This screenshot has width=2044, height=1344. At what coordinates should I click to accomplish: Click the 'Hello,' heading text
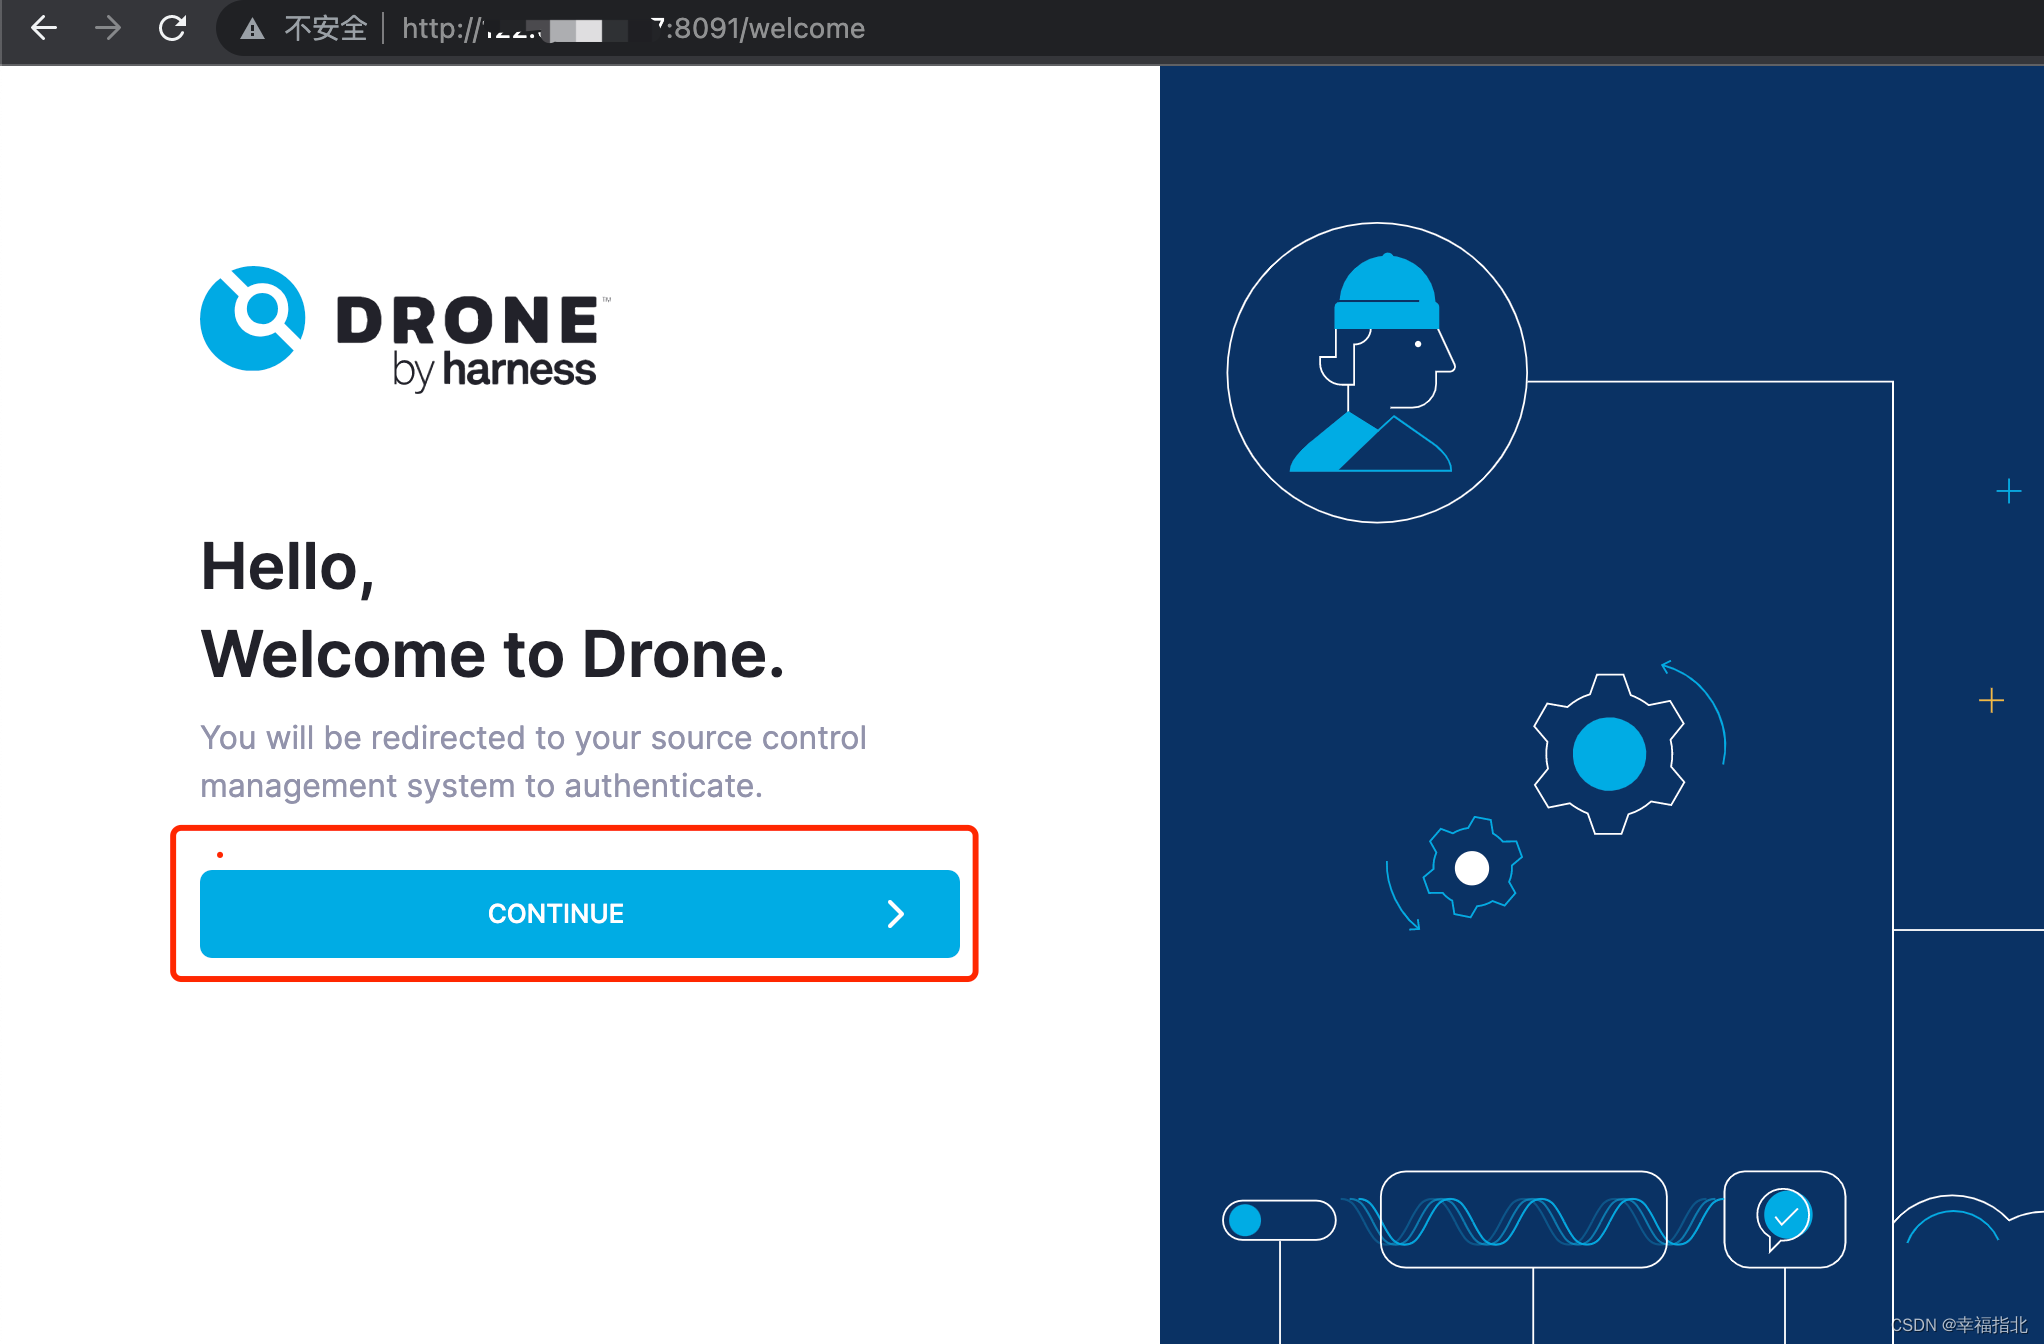[288, 567]
